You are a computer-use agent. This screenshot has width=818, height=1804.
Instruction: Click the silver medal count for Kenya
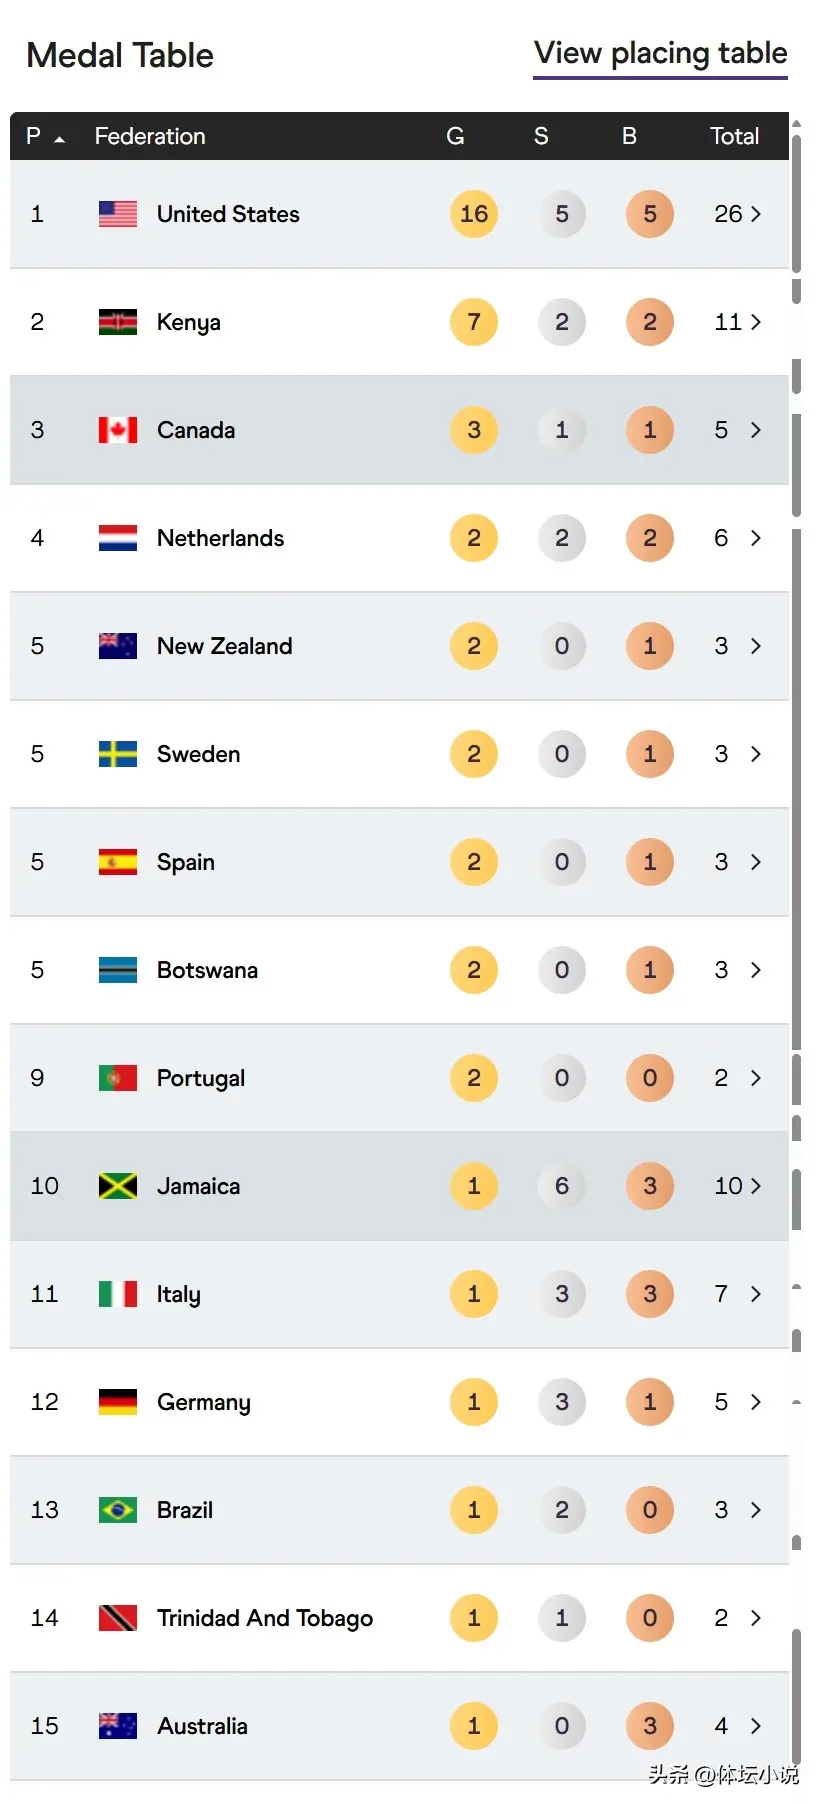point(561,322)
